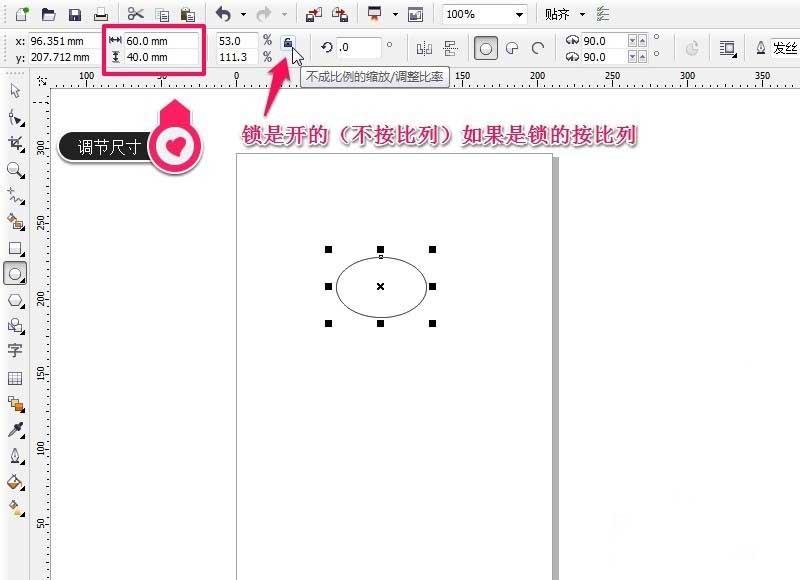Edit the horizontal scale factor 53.0
Screen dimensions: 800x580
[x=237, y=41]
